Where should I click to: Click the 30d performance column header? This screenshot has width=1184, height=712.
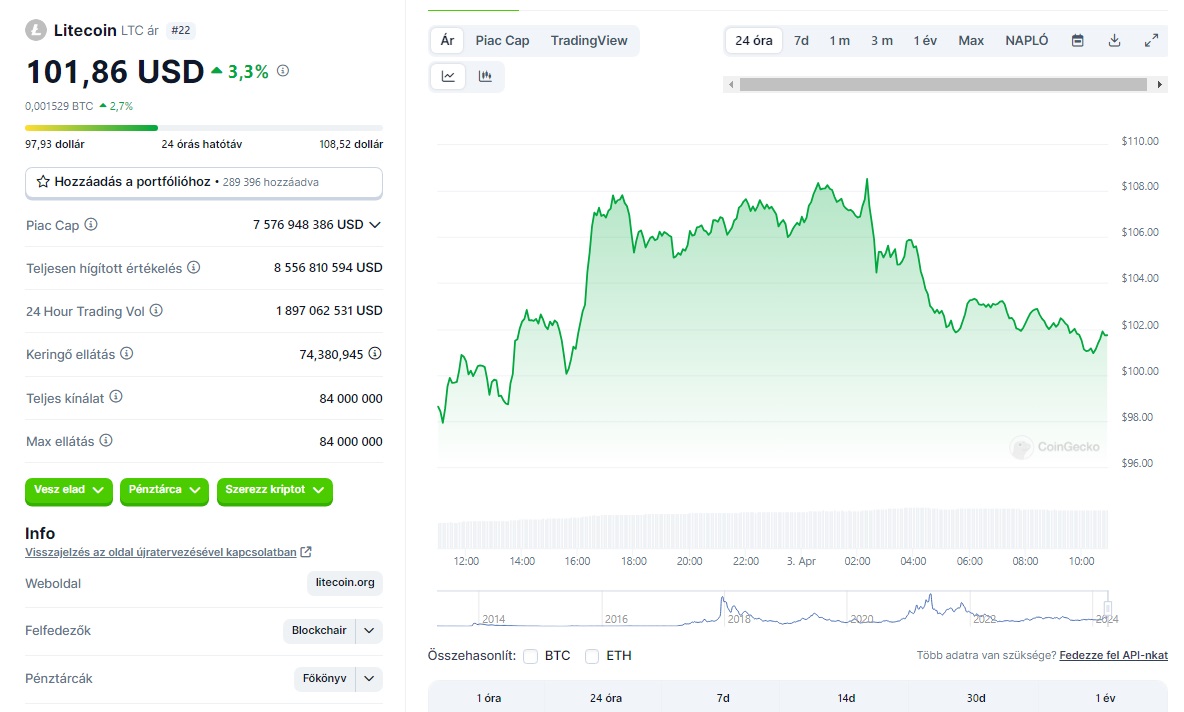point(976,698)
